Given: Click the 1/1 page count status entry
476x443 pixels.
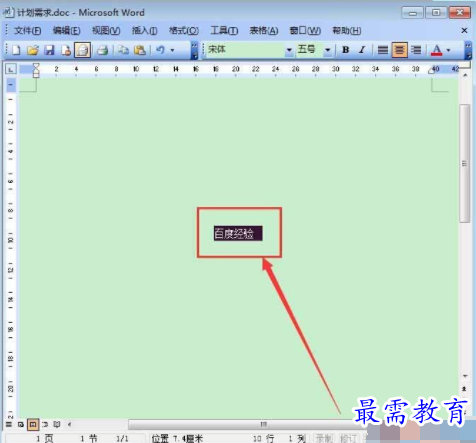Looking at the screenshot, I should pos(122,438).
